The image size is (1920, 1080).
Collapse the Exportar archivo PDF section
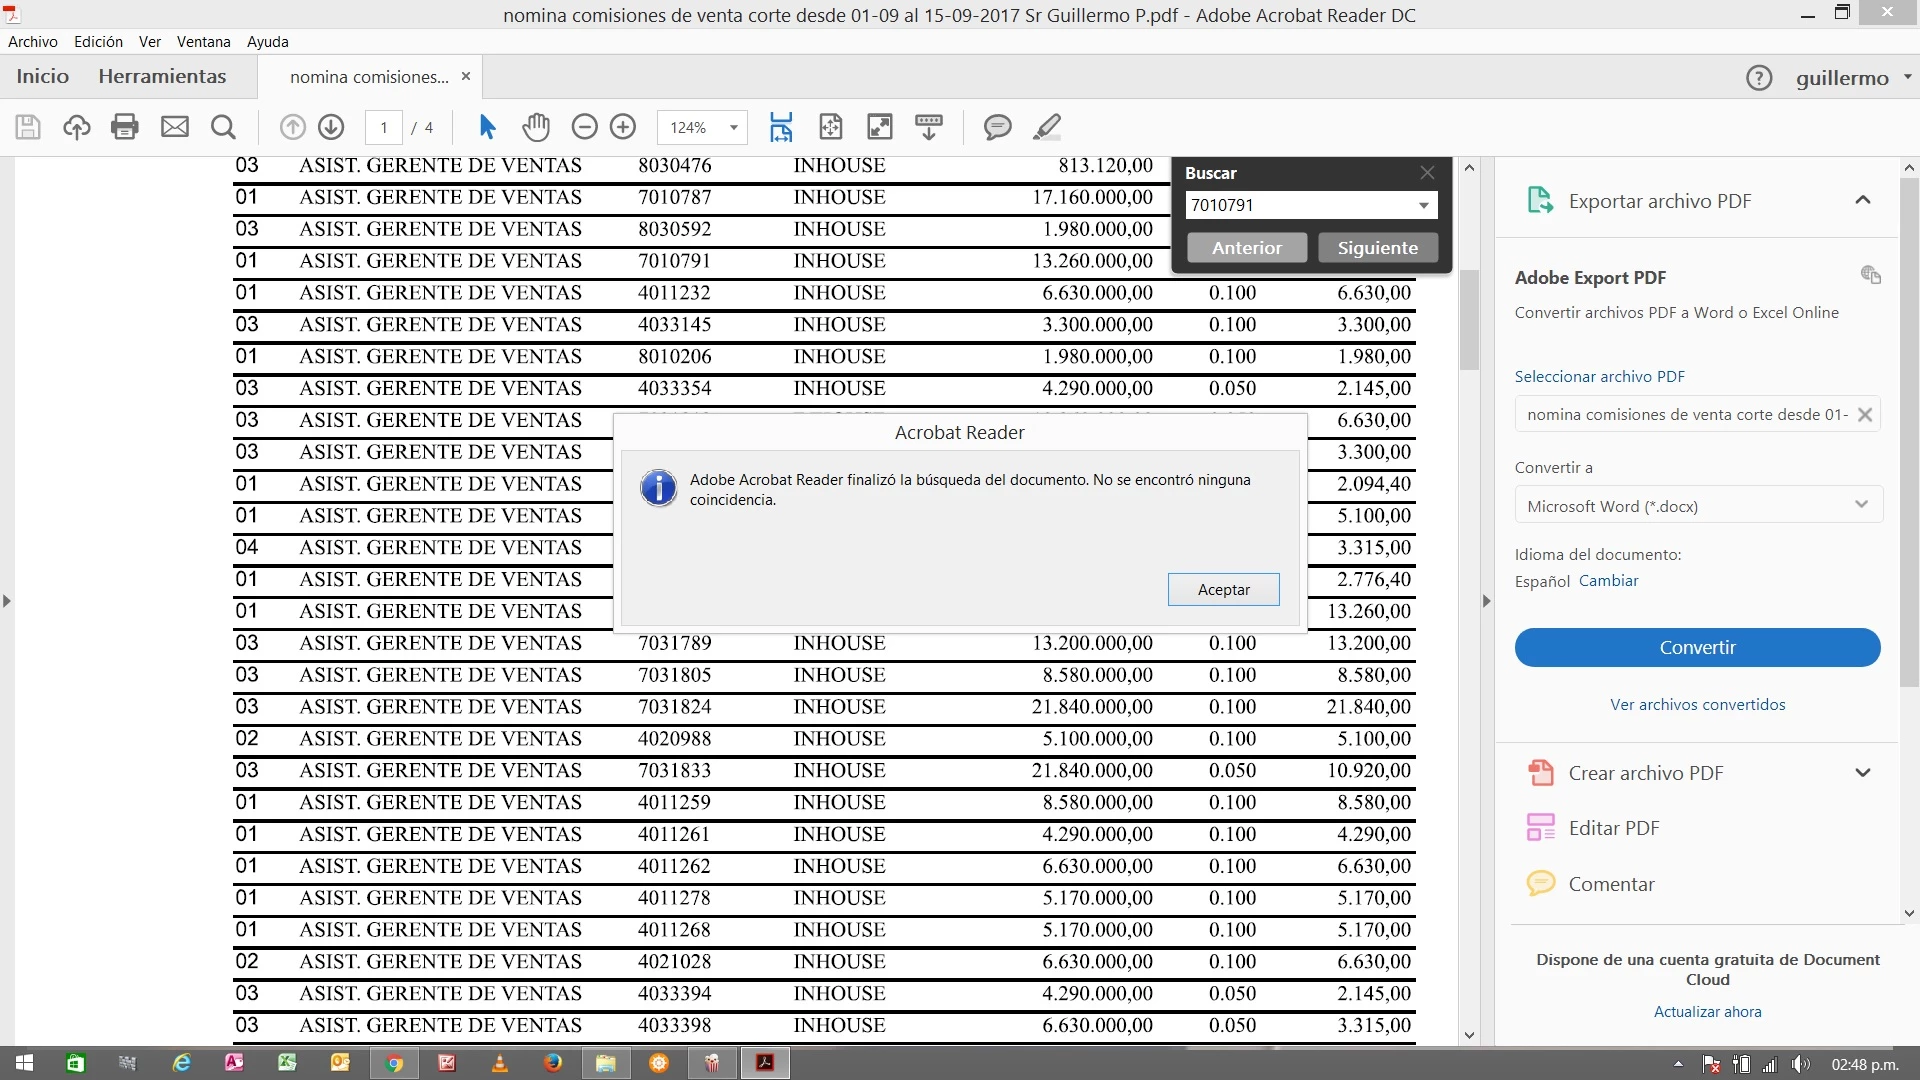tap(1862, 200)
